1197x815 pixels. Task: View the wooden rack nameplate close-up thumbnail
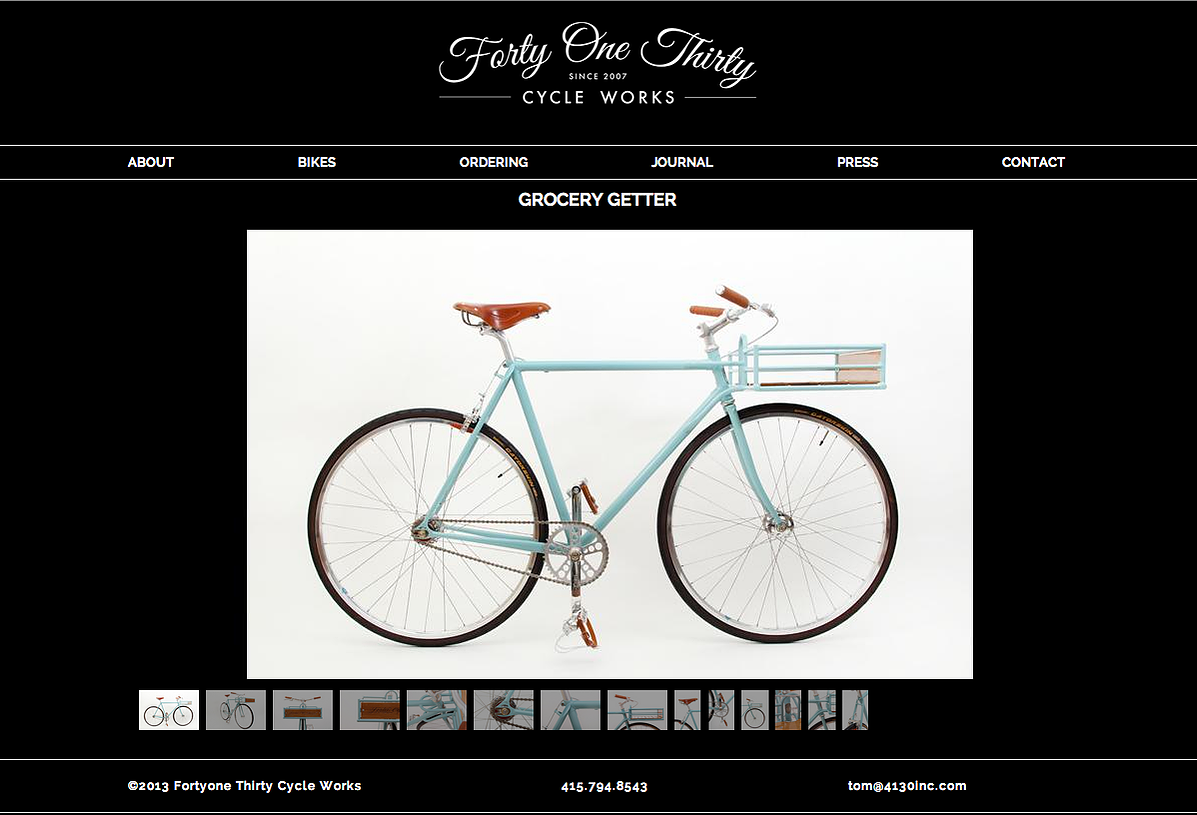(369, 710)
